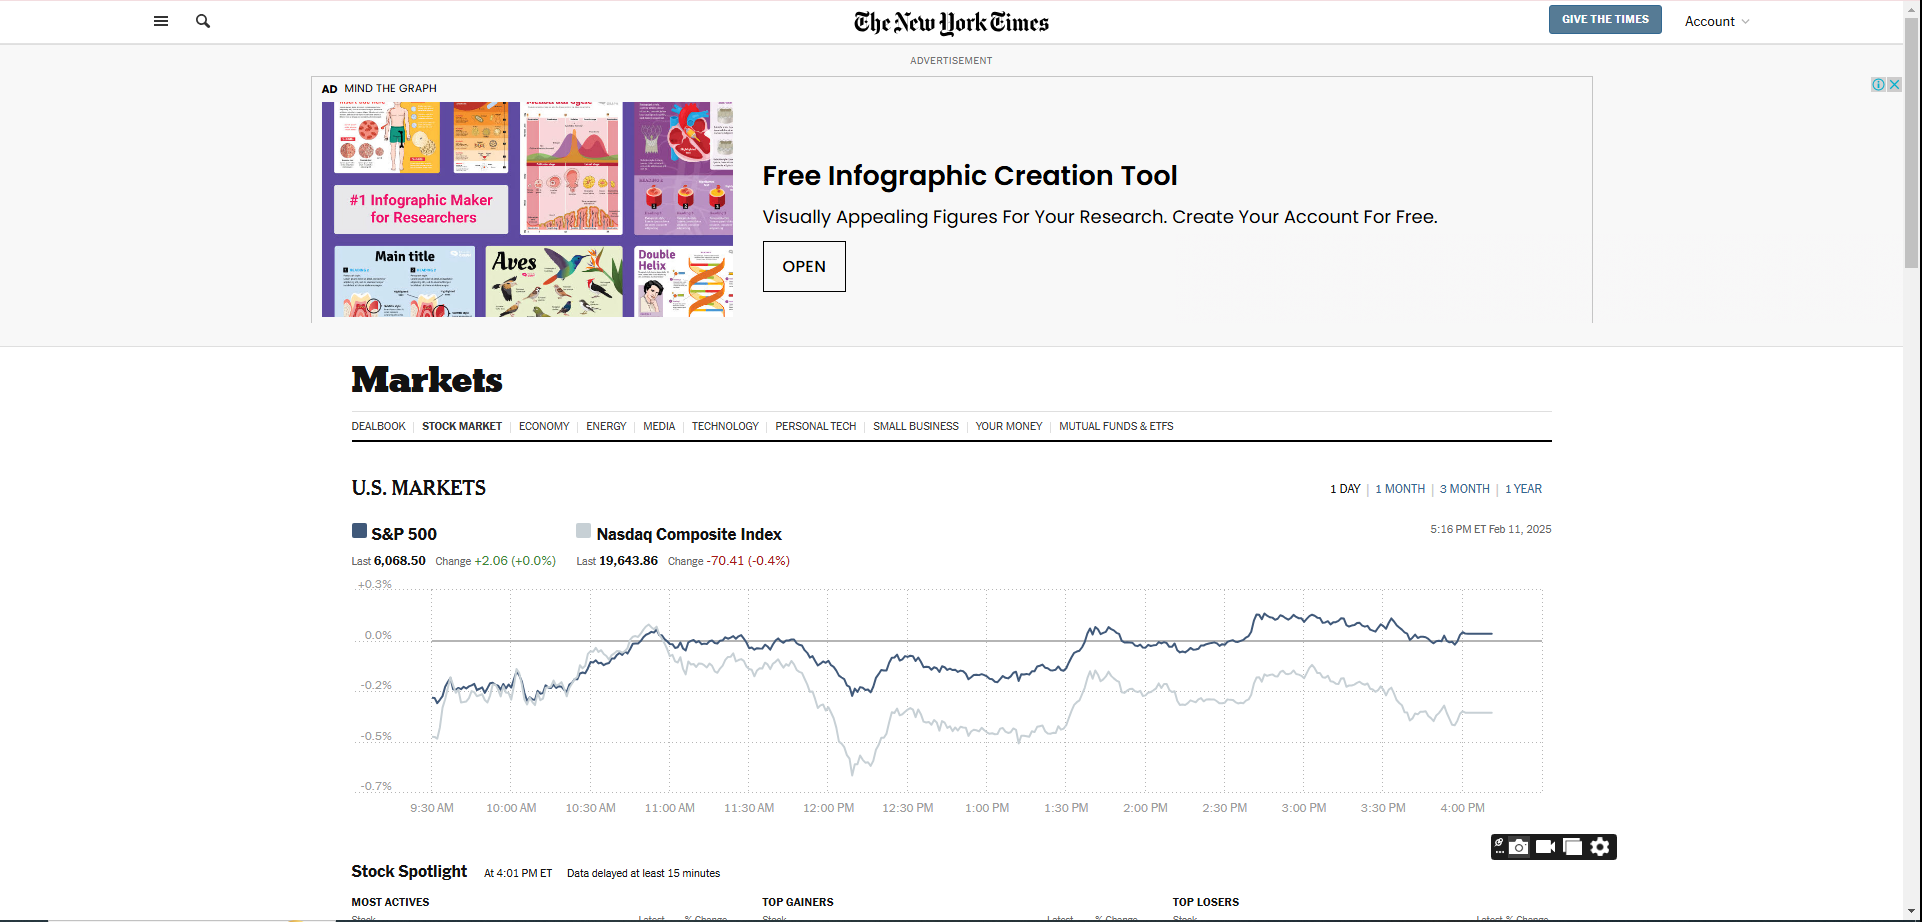1922x922 pixels.
Task: Click the ad info icon
Action: (1878, 85)
